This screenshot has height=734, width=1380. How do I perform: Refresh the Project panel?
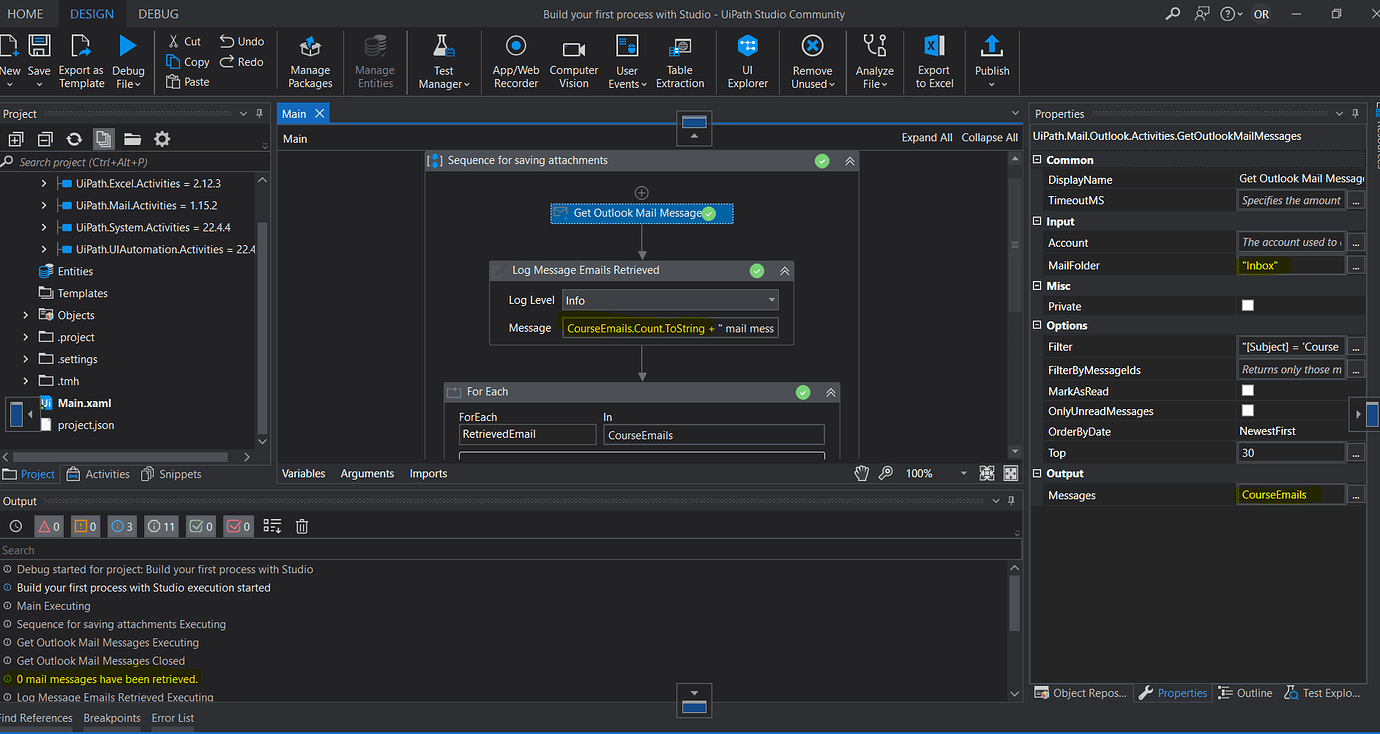(74, 139)
